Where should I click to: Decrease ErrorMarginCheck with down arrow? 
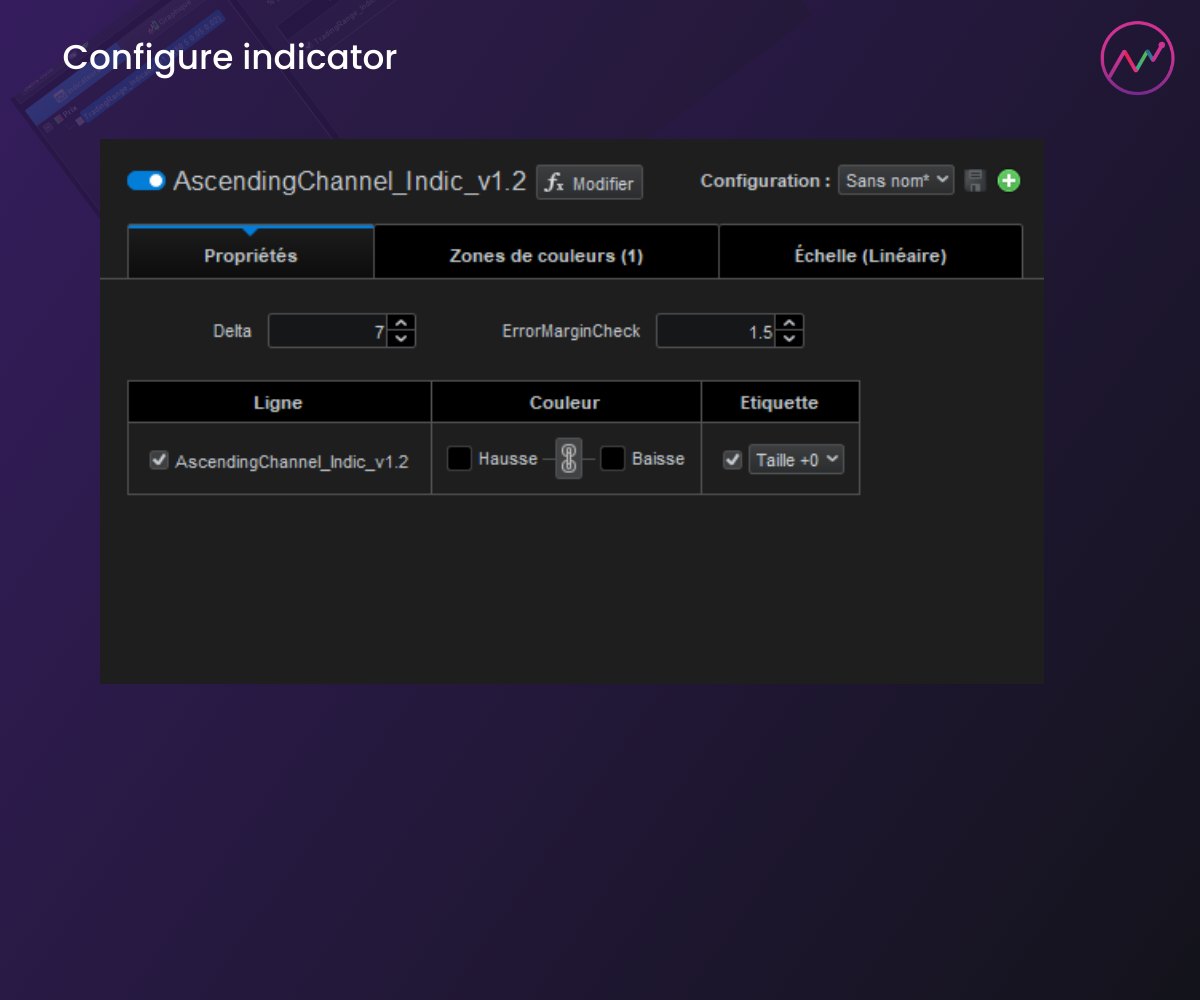tap(789, 339)
